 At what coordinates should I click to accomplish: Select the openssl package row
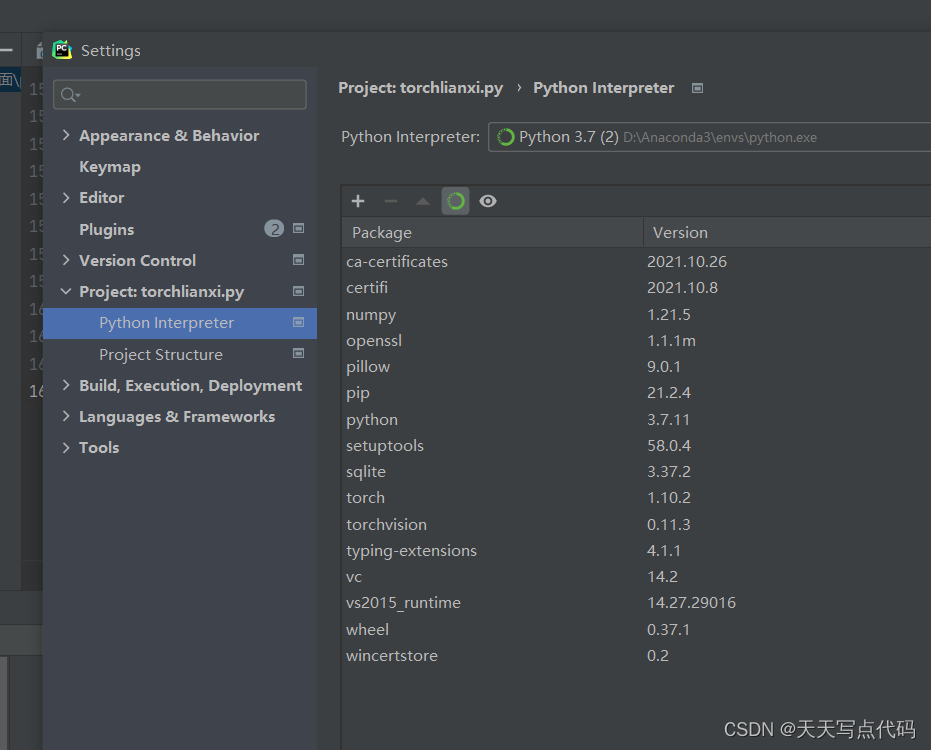[x=636, y=340]
